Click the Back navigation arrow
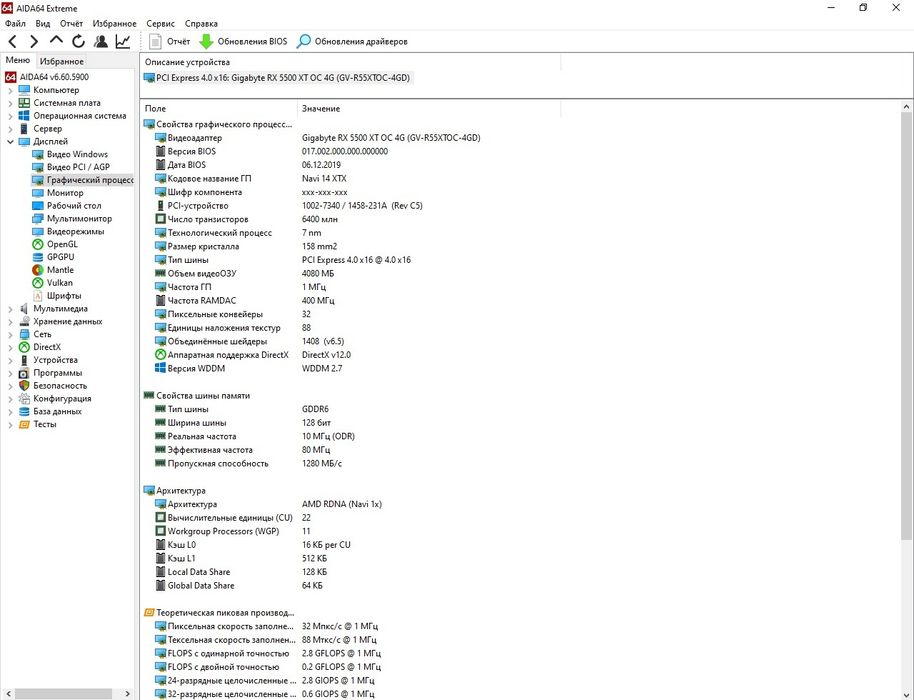This screenshot has width=914, height=700. tap(13, 41)
